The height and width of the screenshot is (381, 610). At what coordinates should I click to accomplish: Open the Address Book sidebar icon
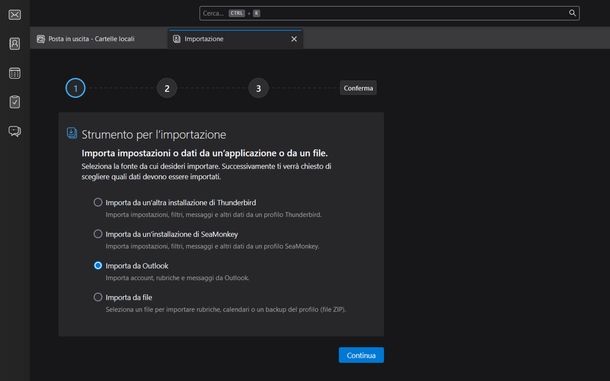click(x=15, y=44)
